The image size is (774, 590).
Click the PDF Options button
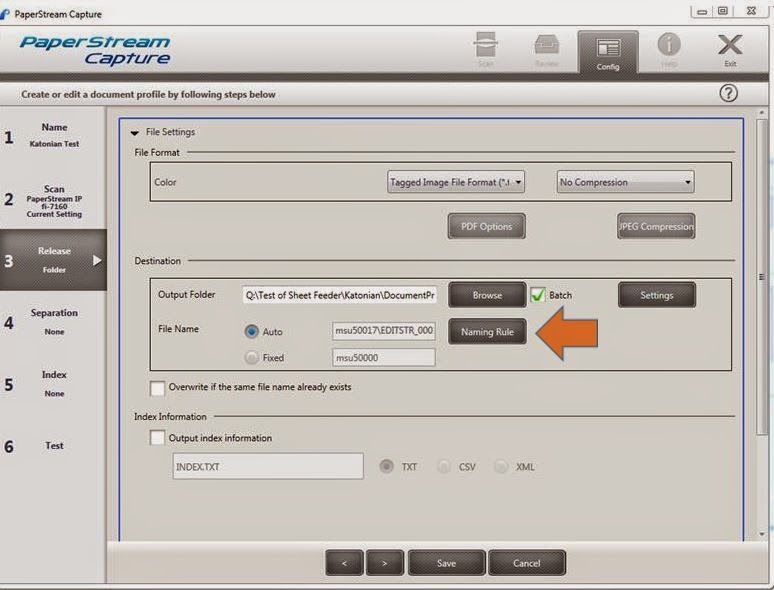[486, 227]
